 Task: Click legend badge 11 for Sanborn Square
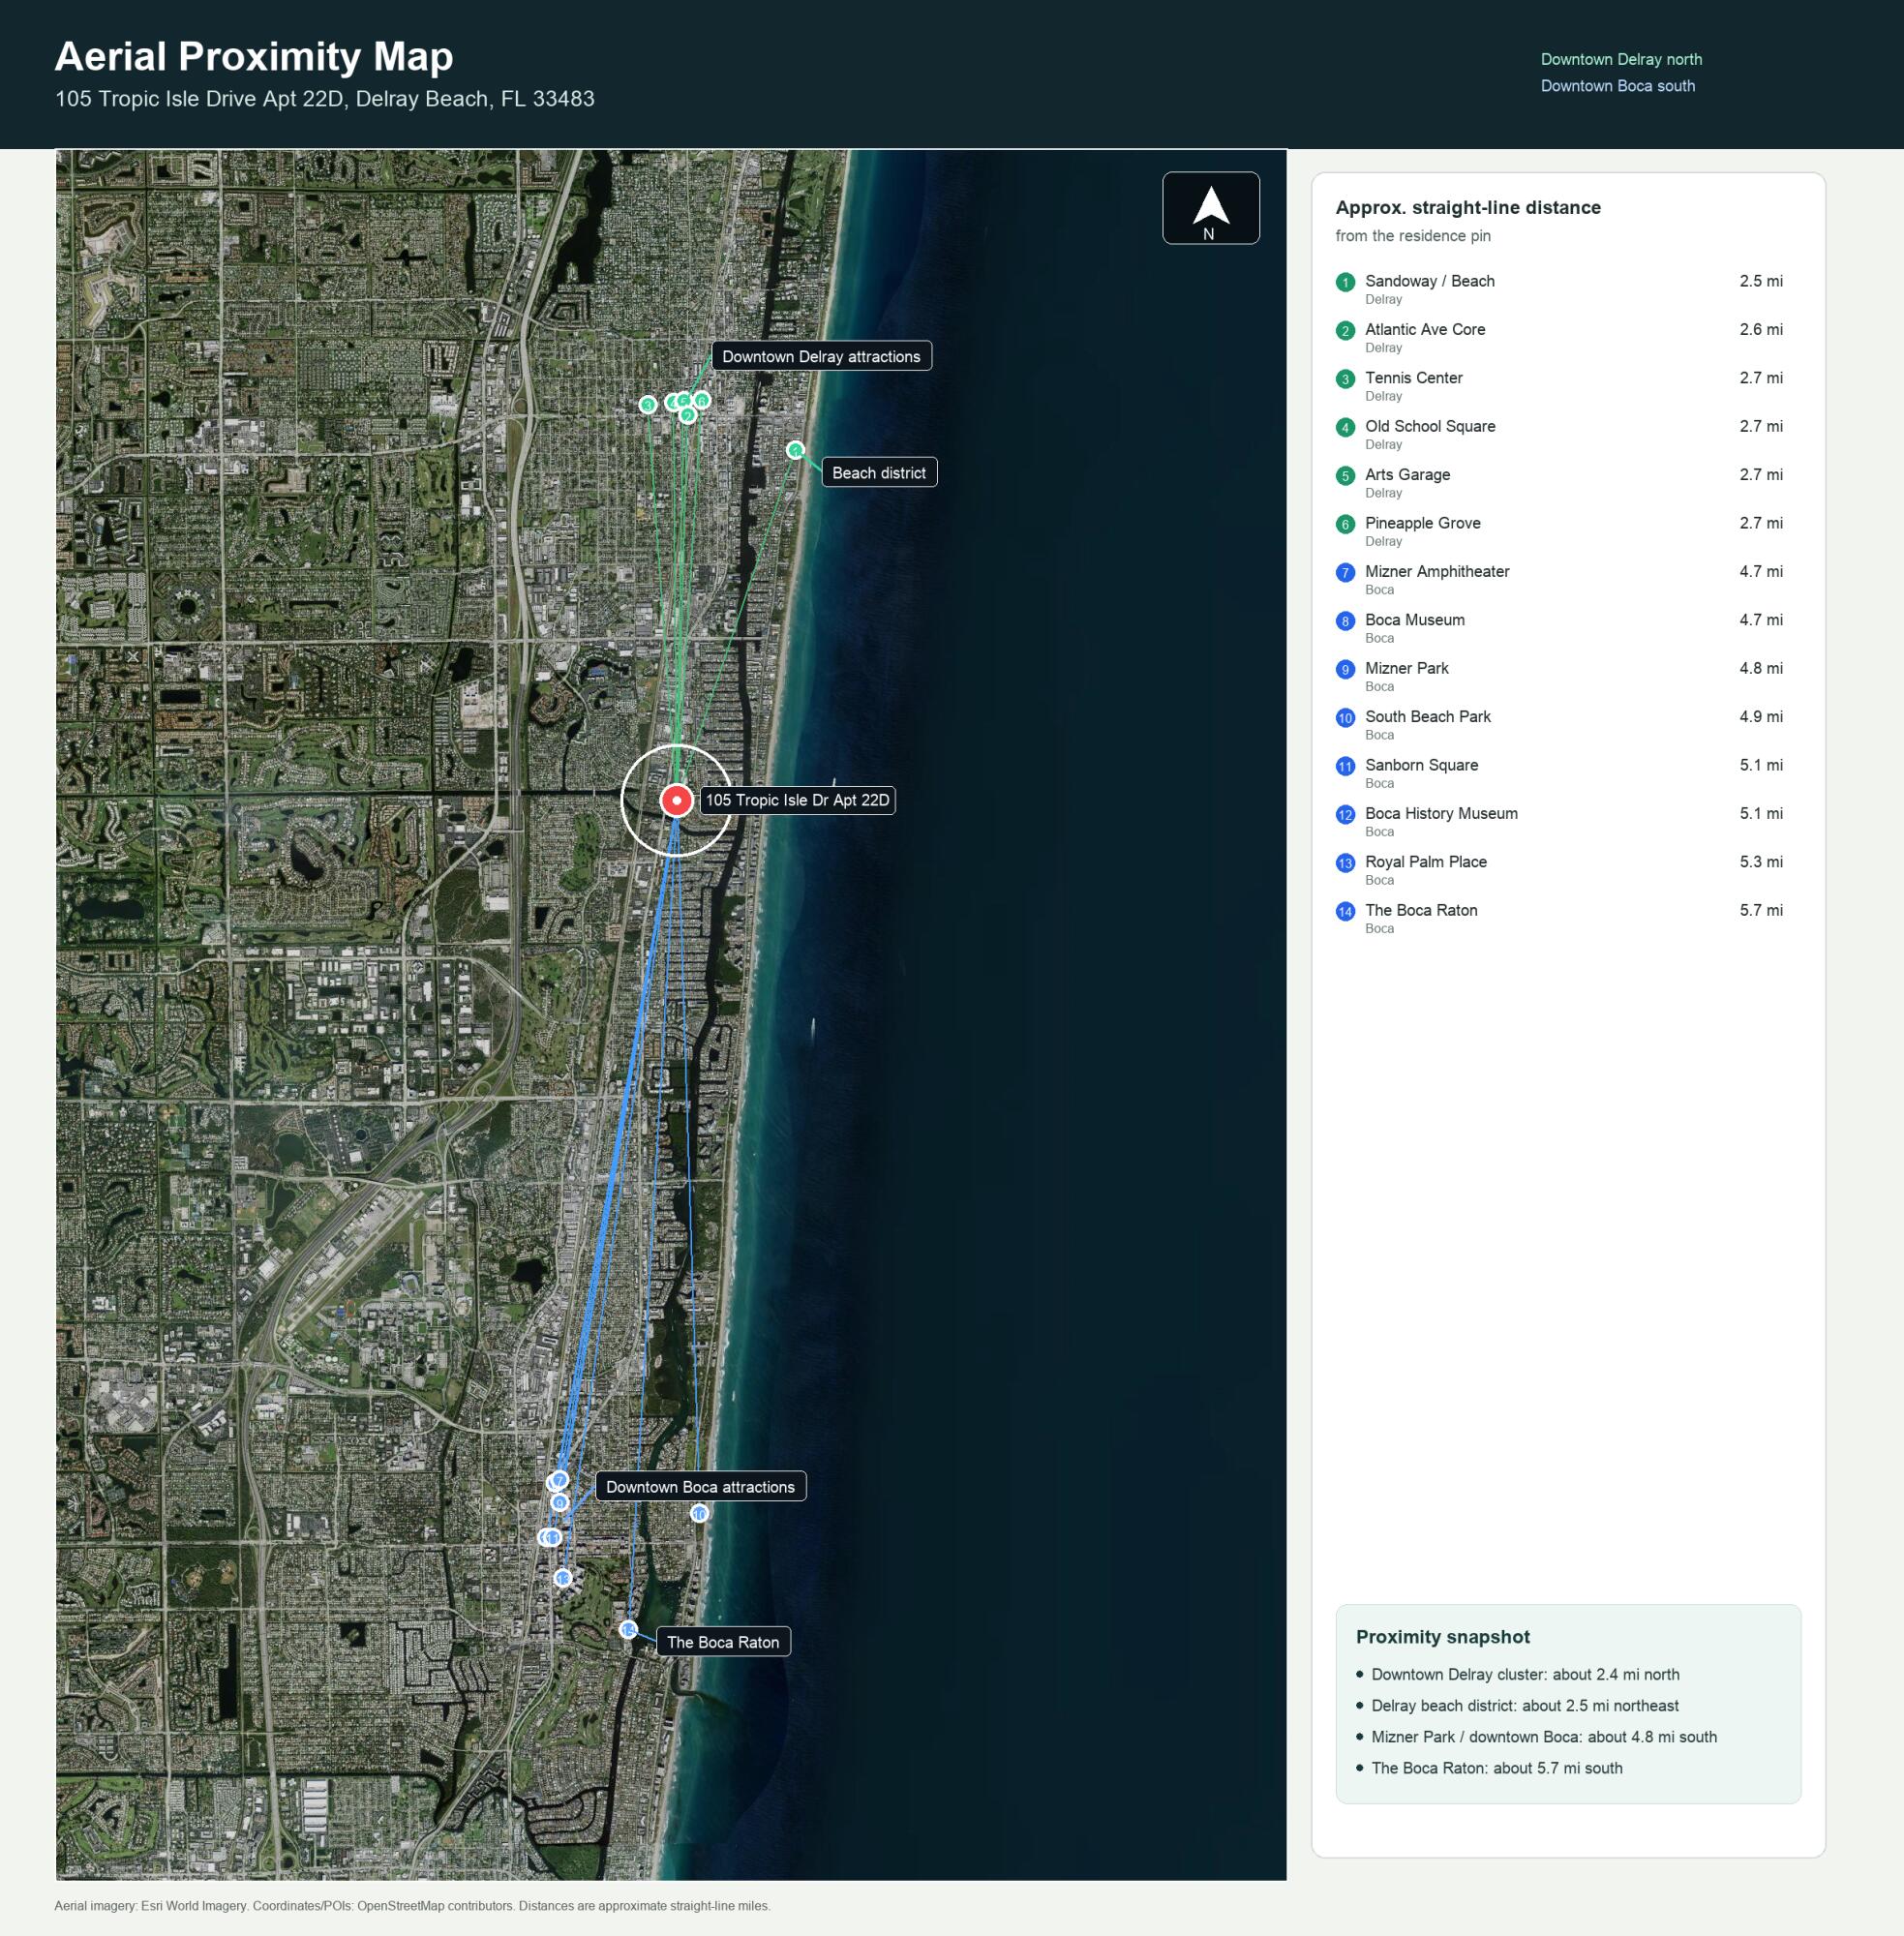tap(1345, 766)
